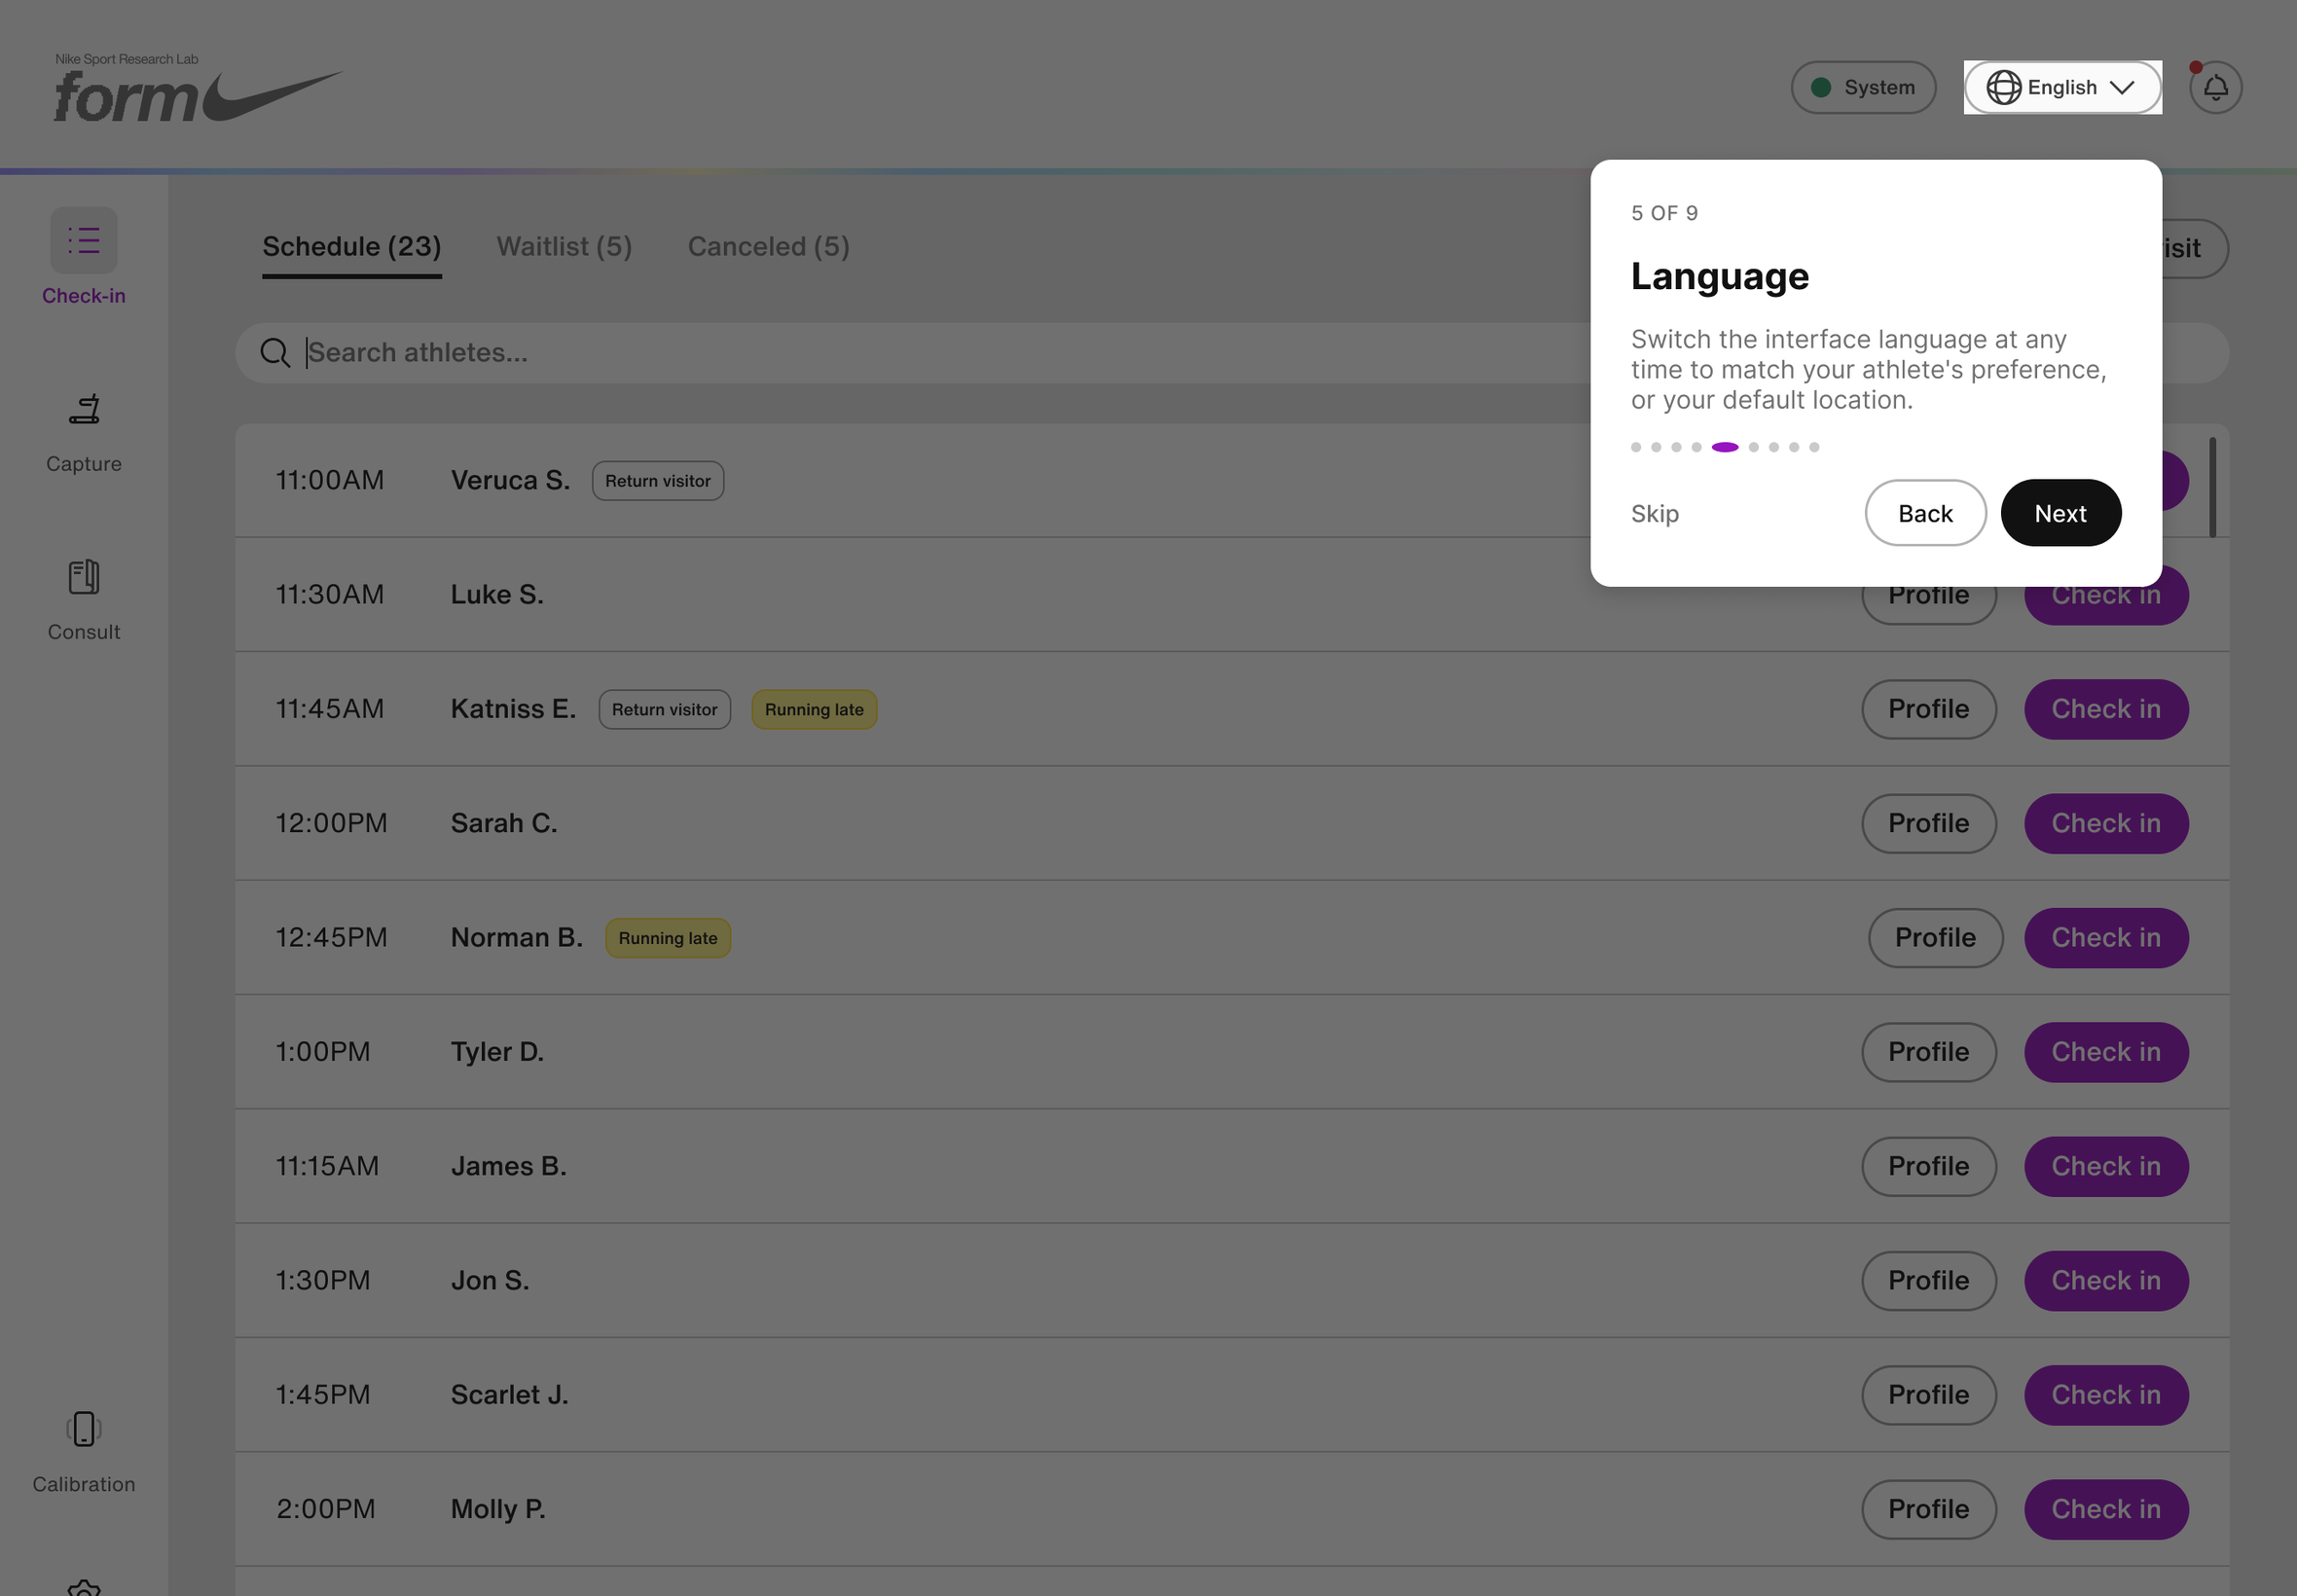This screenshot has width=2297, height=1596.
Task: Open Profile for Katniss E.
Action: point(1928,709)
